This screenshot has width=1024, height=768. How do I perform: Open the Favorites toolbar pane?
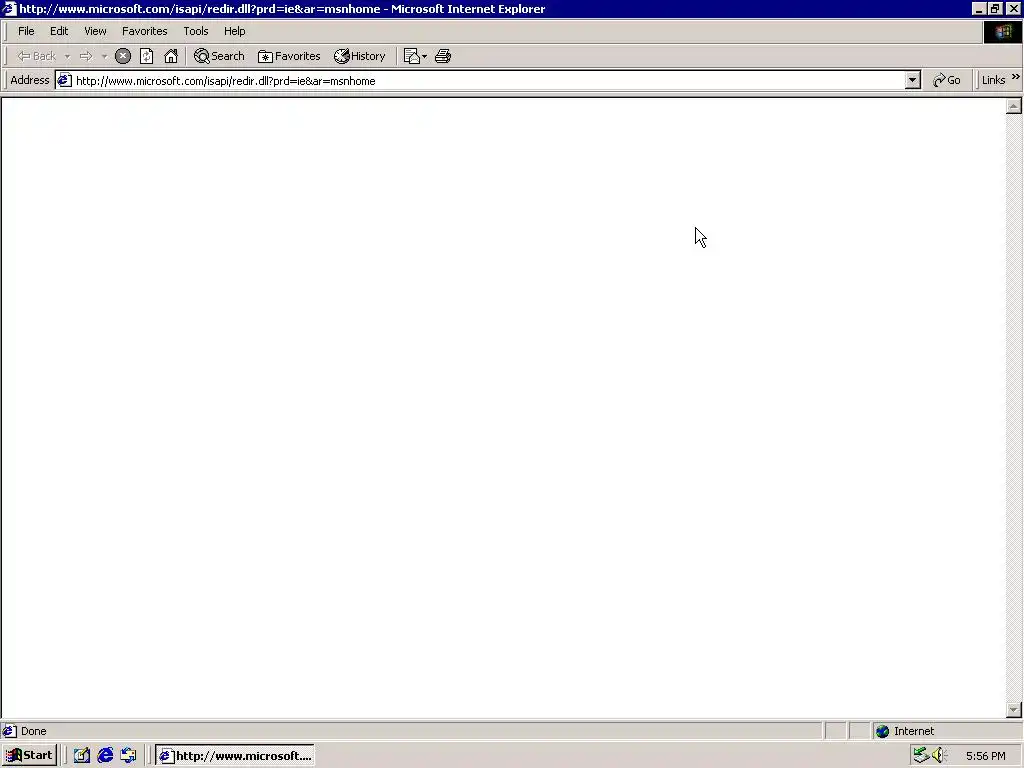coord(289,56)
